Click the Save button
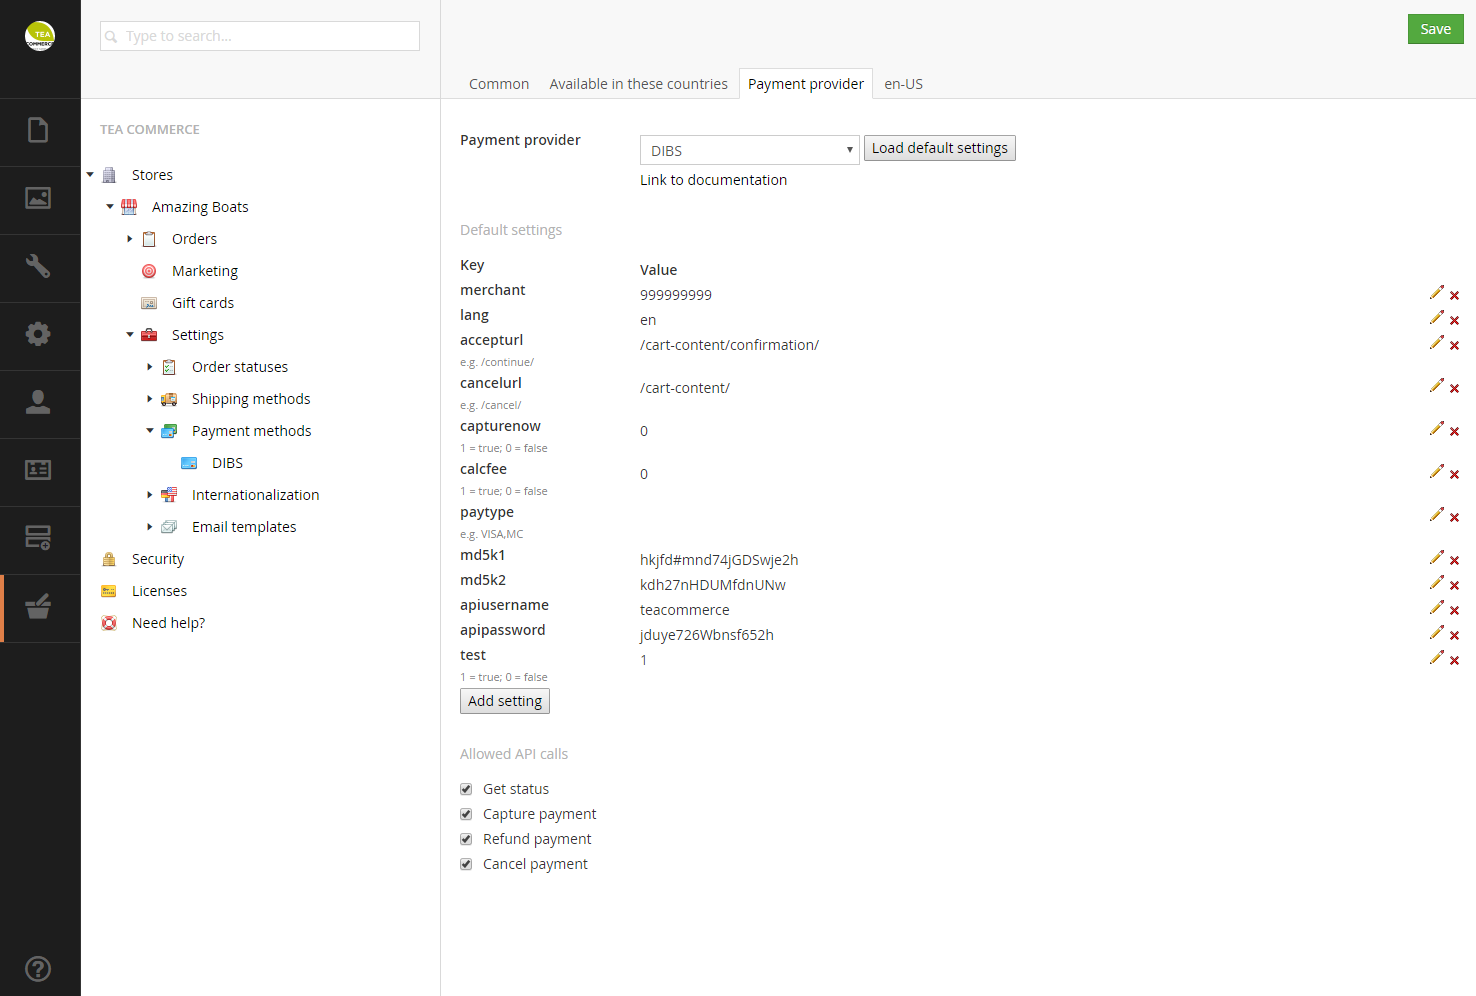This screenshot has width=1476, height=996. pyautogui.click(x=1435, y=29)
